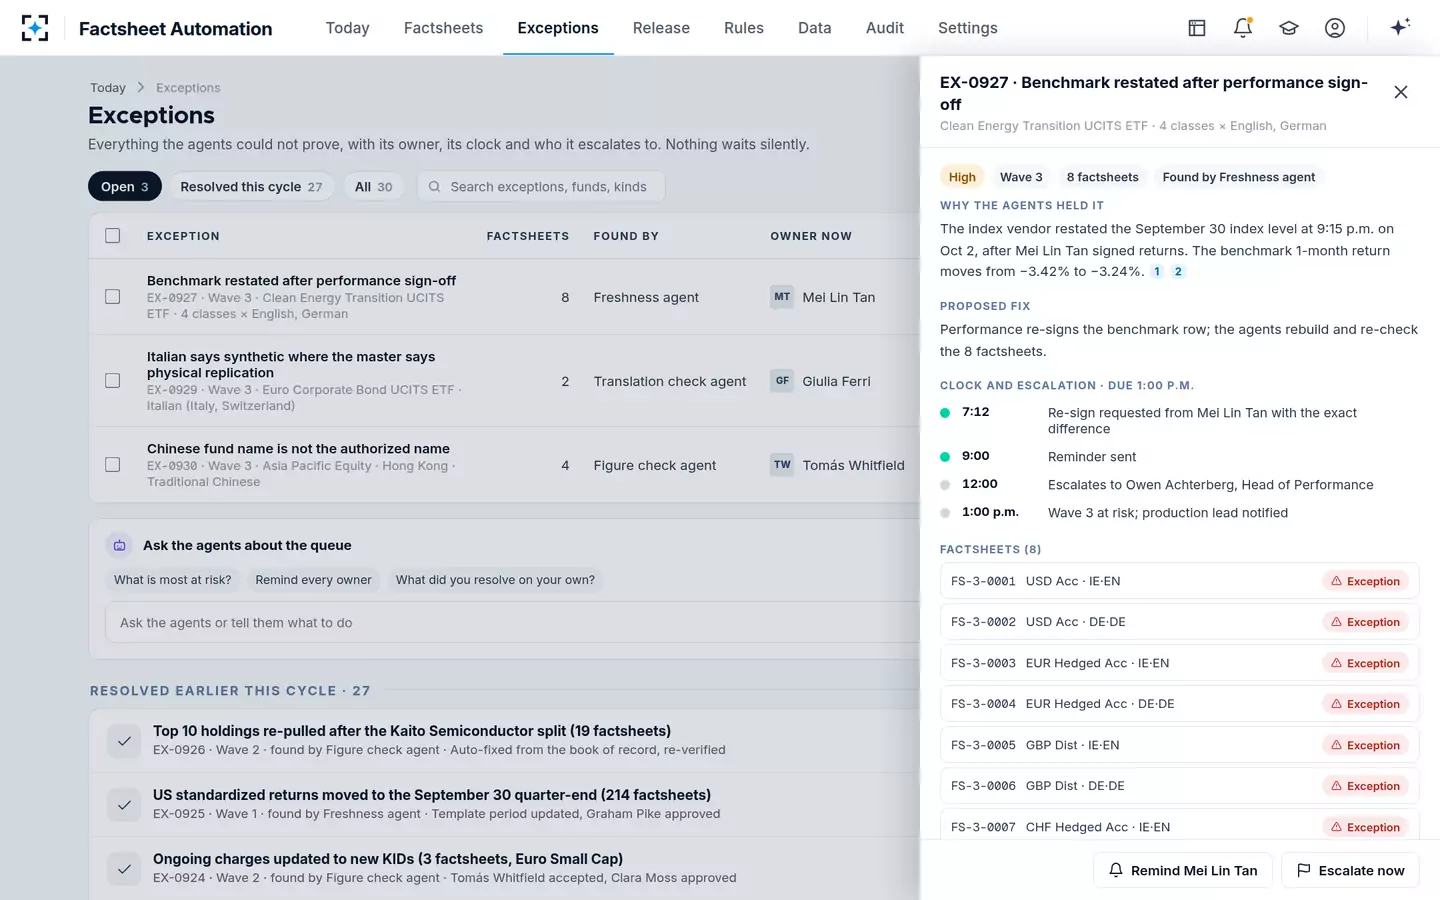Show All 30 exceptions
1440x900 pixels.
(x=374, y=187)
